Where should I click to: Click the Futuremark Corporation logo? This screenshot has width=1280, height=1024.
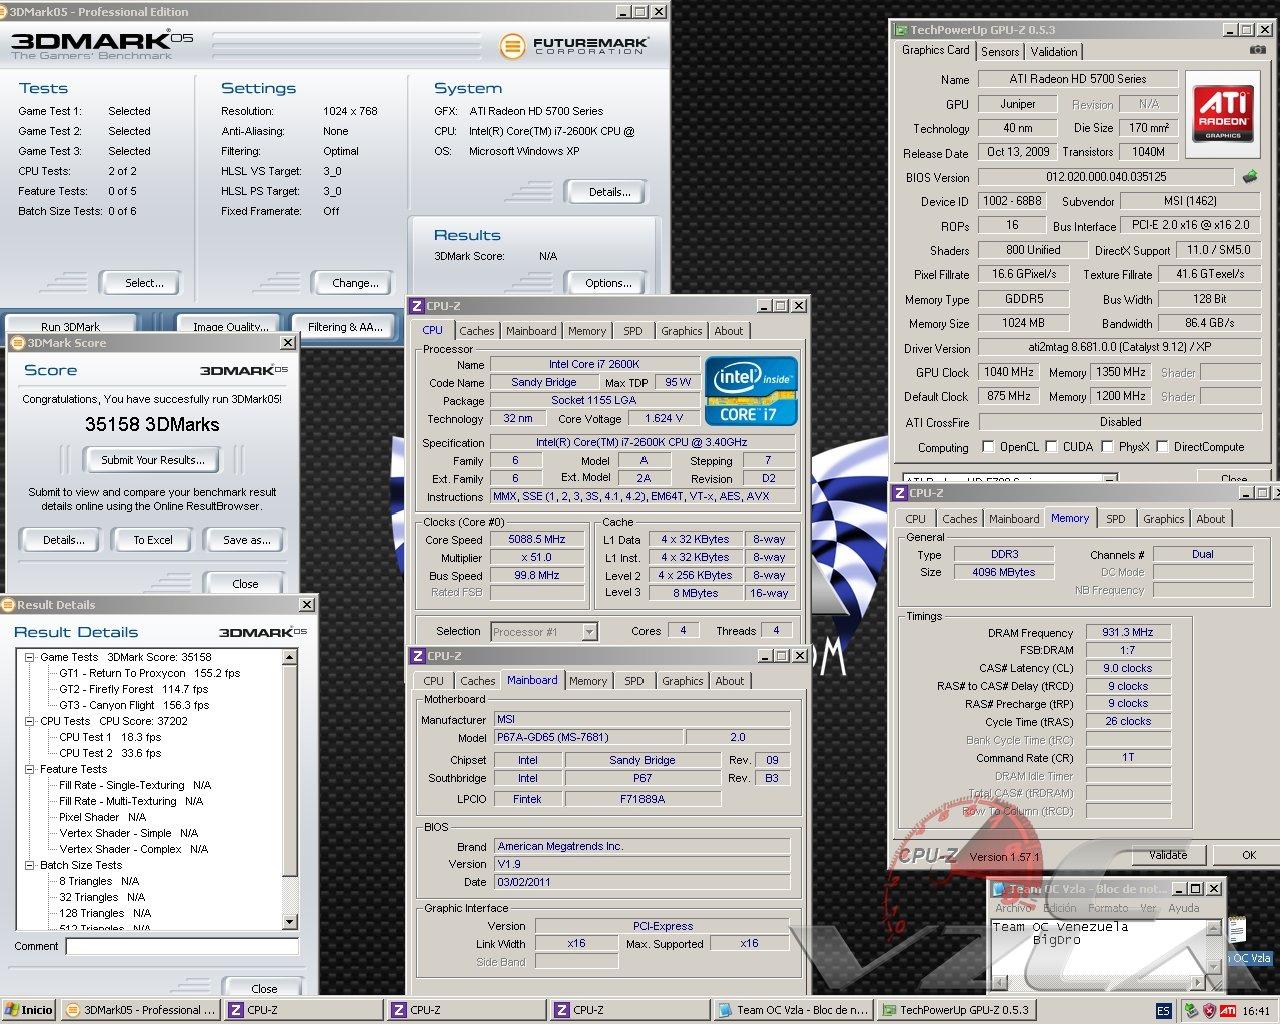pyautogui.click(x=575, y=45)
